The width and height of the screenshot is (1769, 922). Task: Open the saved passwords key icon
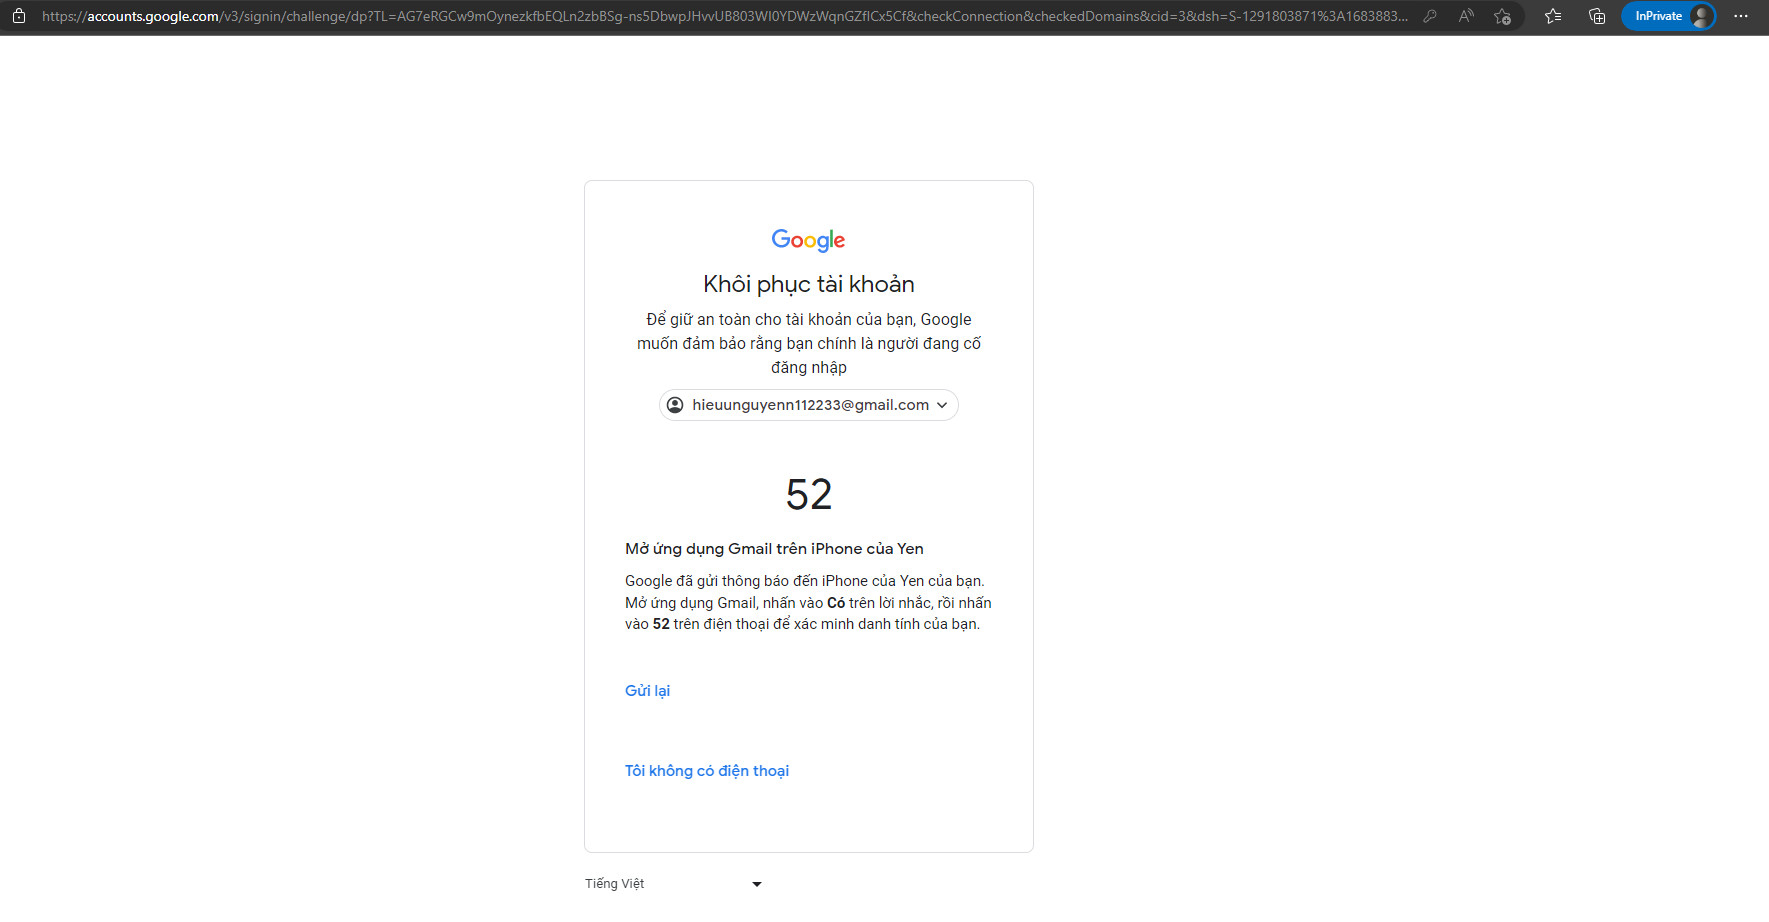[x=1430, y=16]
